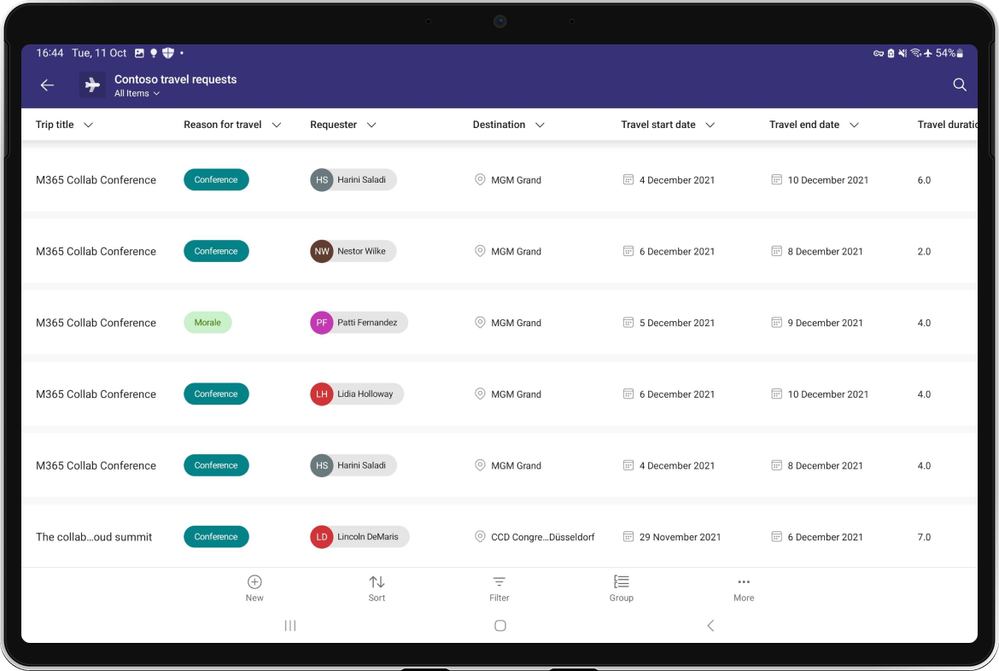Add a new item with New
This screenshot has height=671, width=999.
point(254,588)
